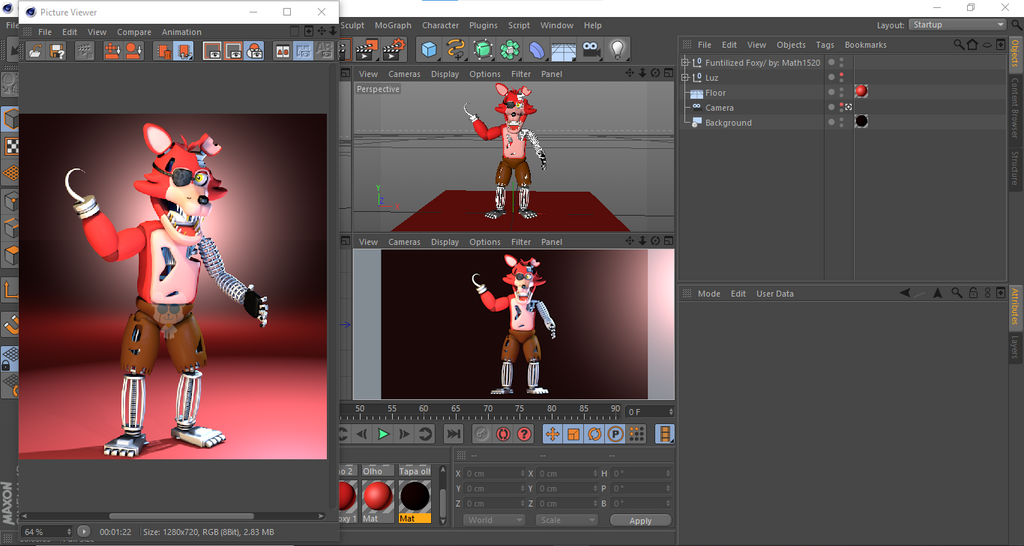This screenshot has height=546, width=1024.
Task: Add Floor/environment grid object icon
Action: pyautogui.click(x=563, y=50)
